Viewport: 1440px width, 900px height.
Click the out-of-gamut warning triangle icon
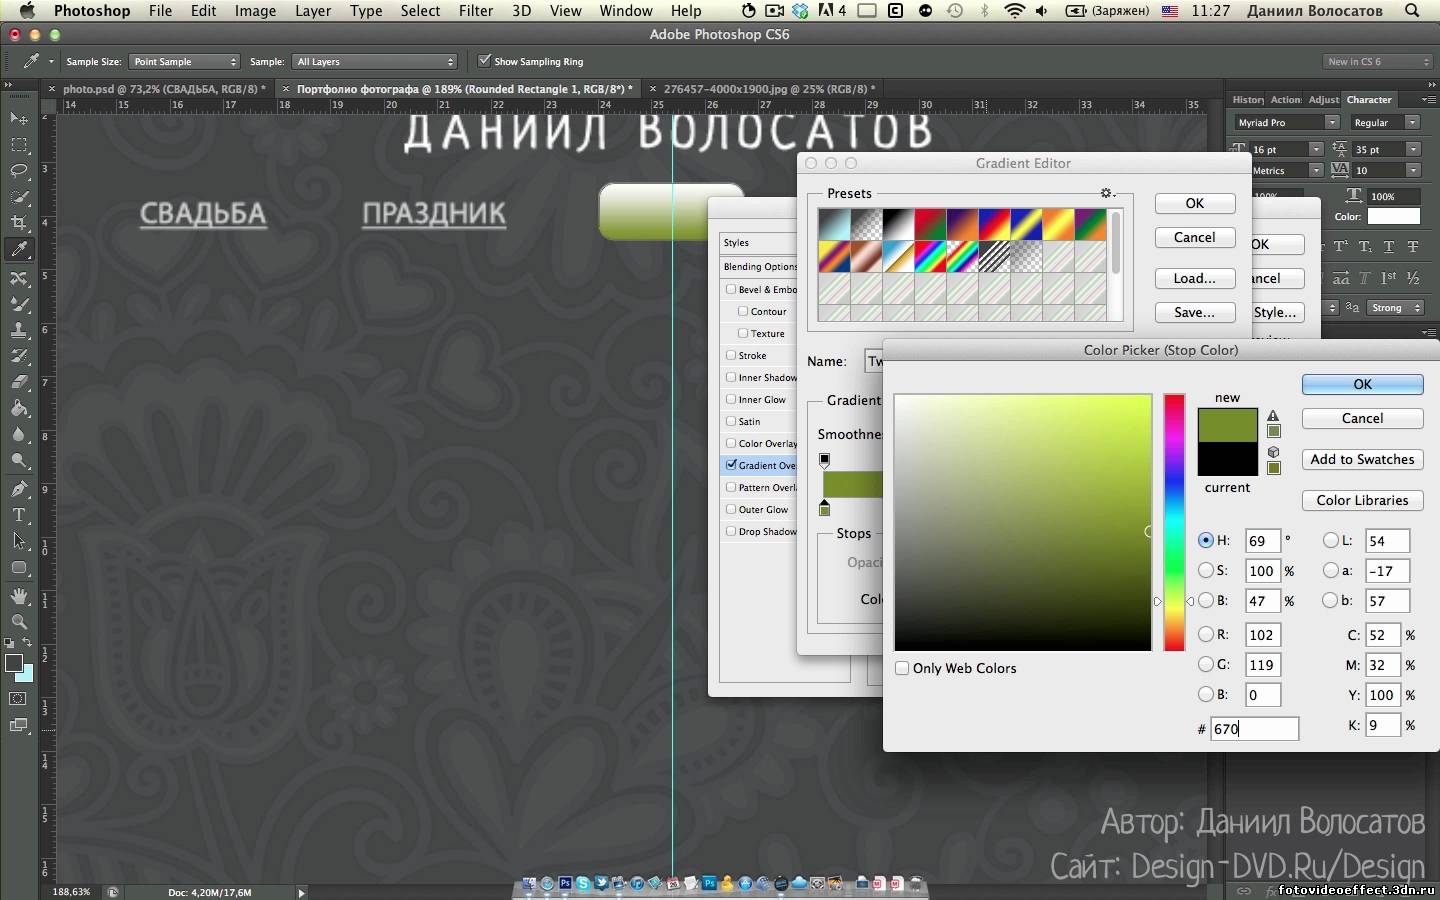1273,416
